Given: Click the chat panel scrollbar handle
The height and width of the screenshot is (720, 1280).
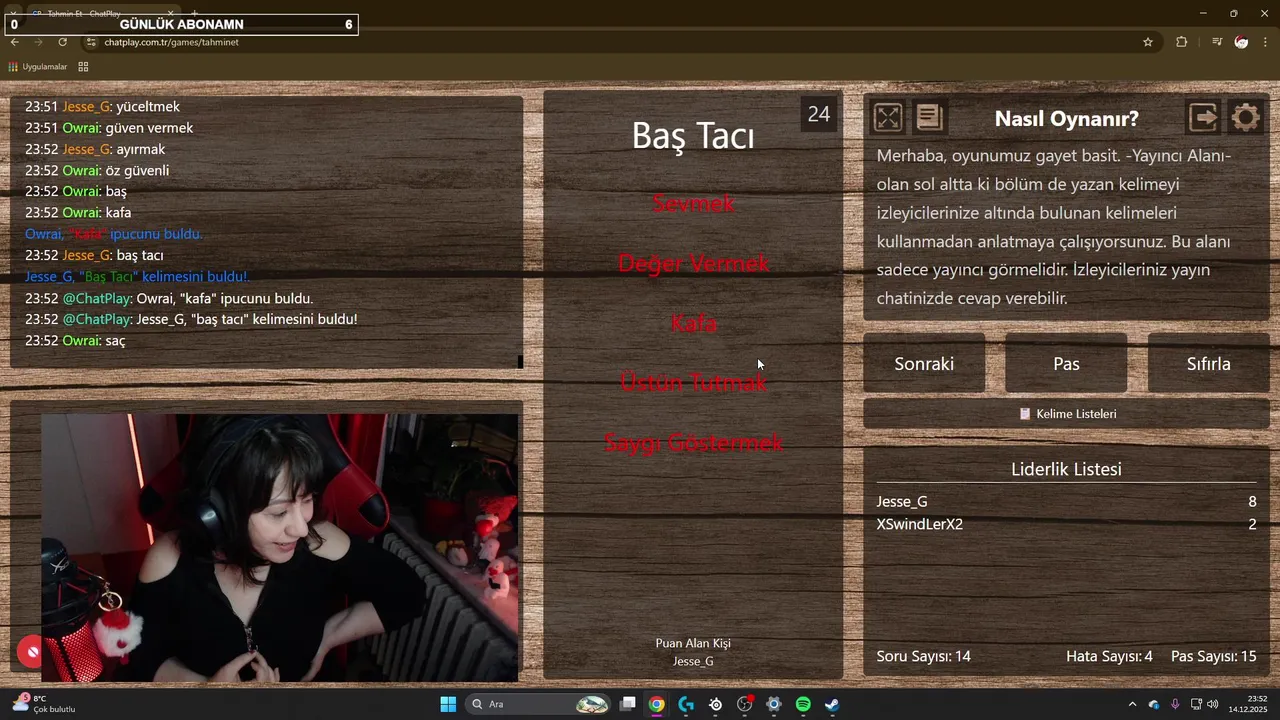Looking at the screenshot, I should point(520,362).
